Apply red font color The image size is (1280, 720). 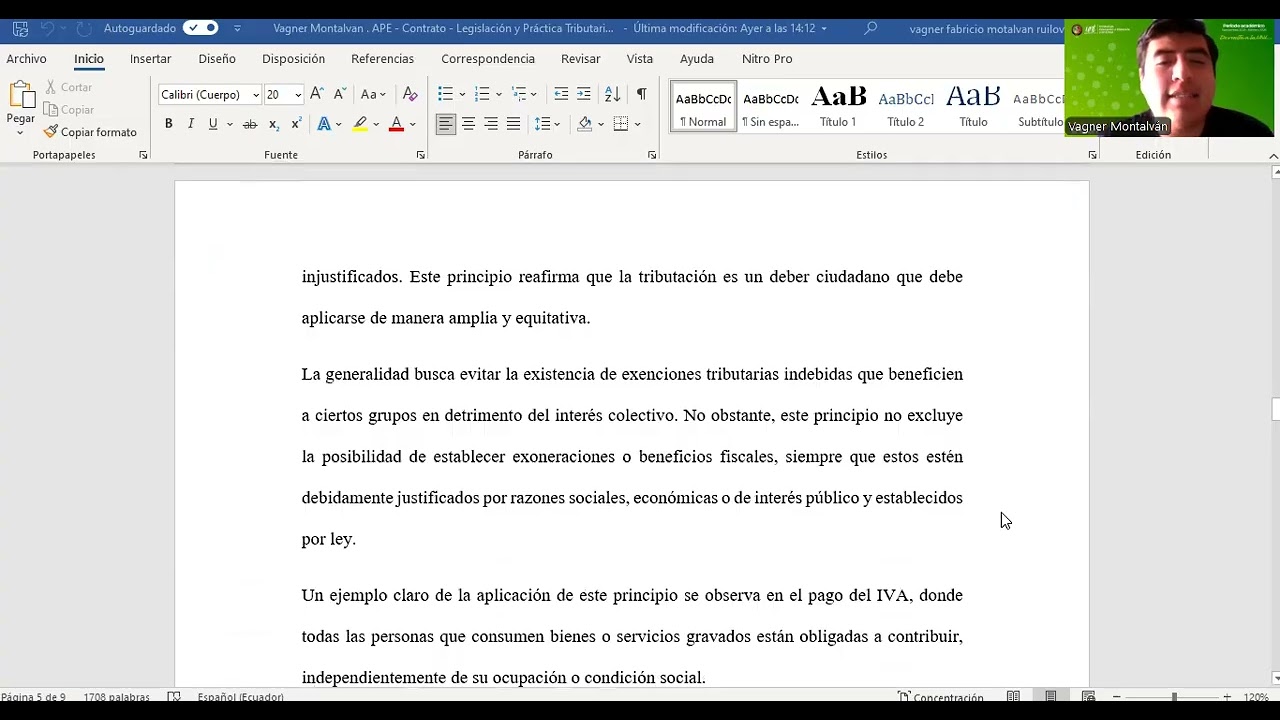click(396, 124)
